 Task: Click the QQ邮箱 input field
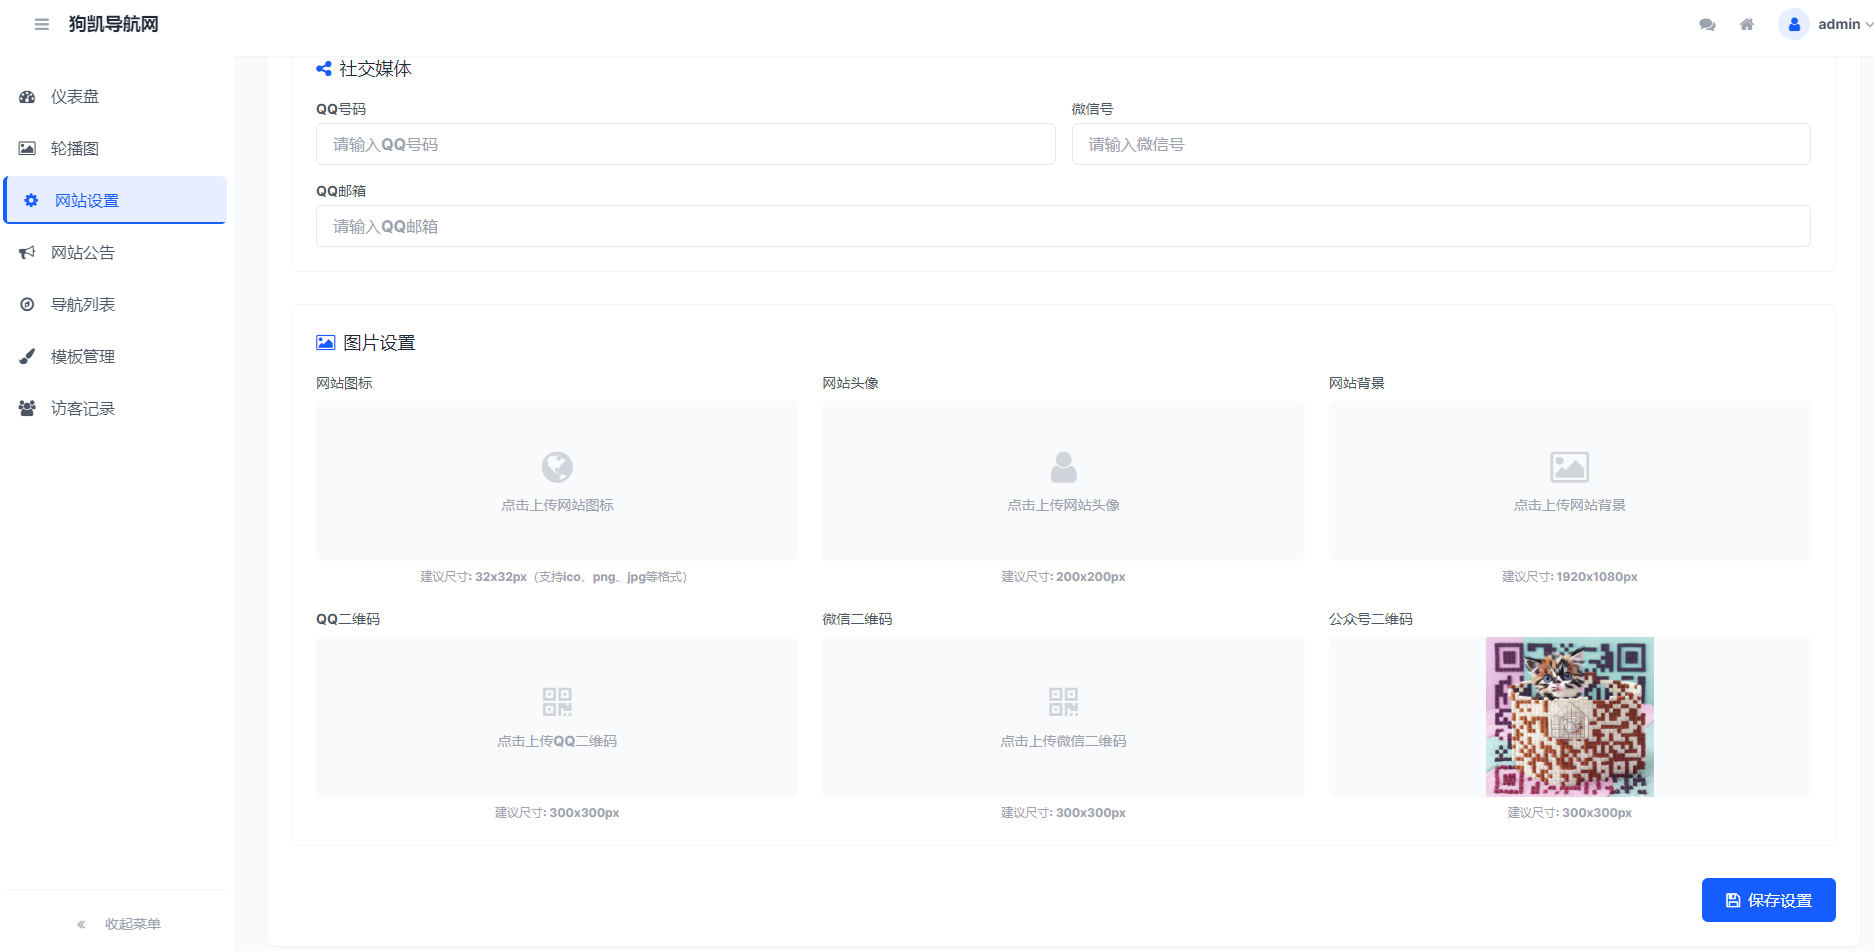click(x=1062, y=227)
